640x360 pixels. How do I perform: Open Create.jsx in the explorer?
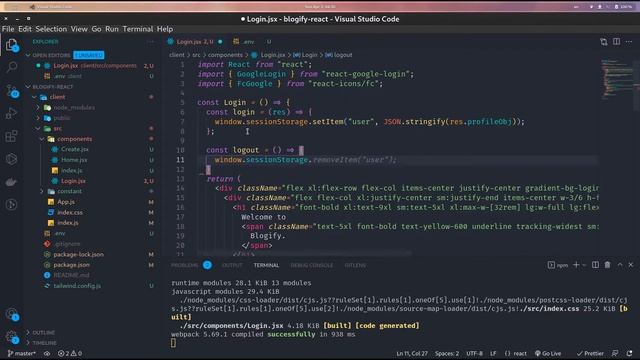75,149
